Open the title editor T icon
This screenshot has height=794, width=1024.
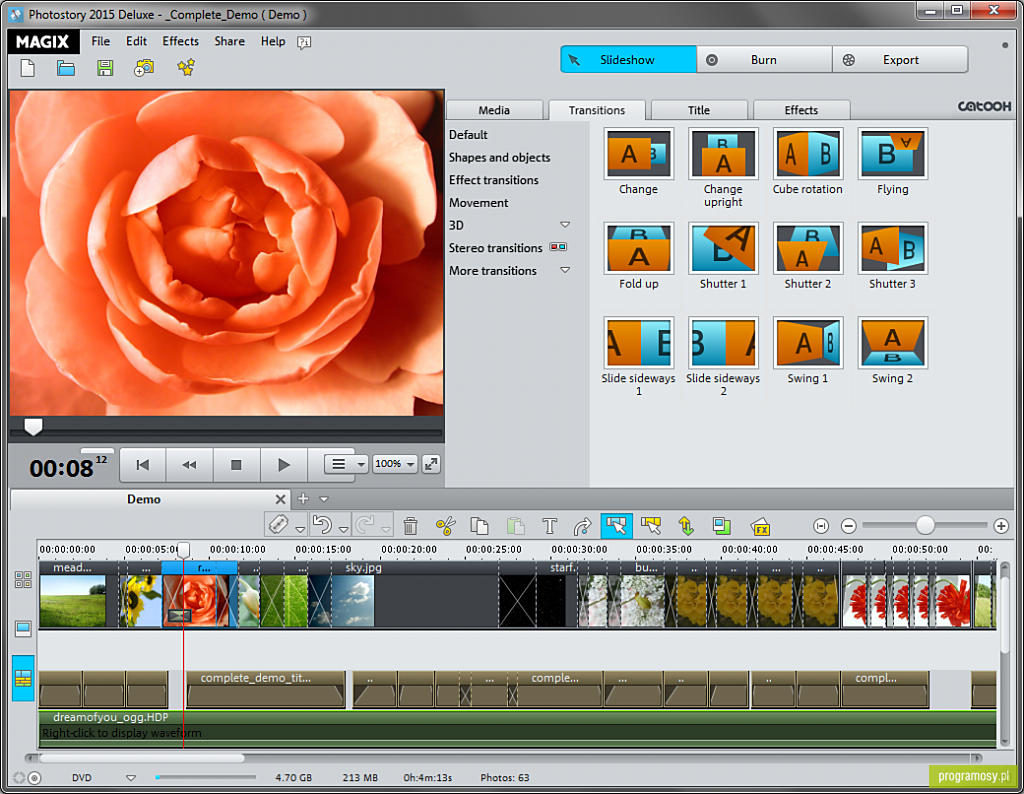[550, 526]
